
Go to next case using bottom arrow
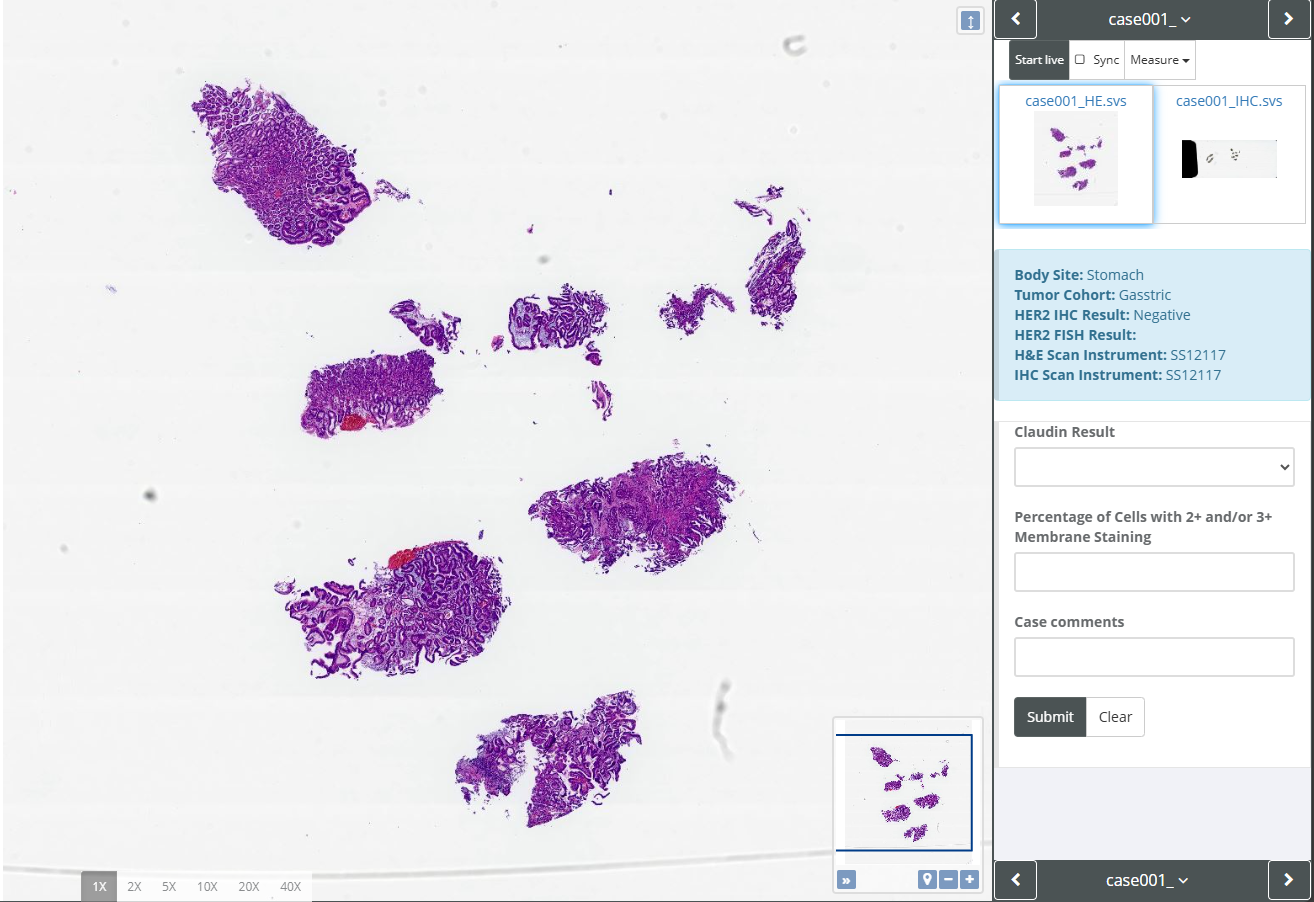coord(1289,880)
